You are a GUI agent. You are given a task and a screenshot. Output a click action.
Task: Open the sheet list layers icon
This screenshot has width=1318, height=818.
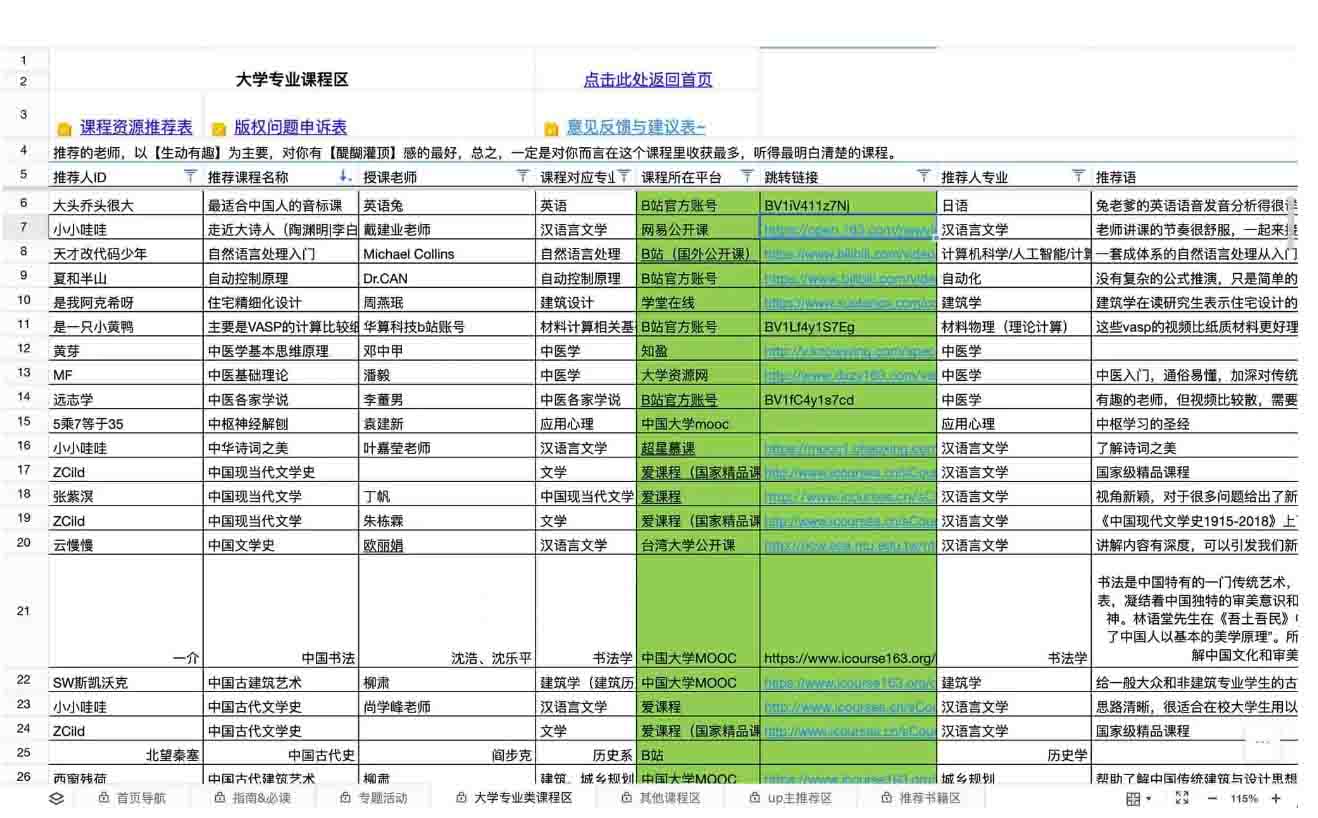tap(56, 798)
